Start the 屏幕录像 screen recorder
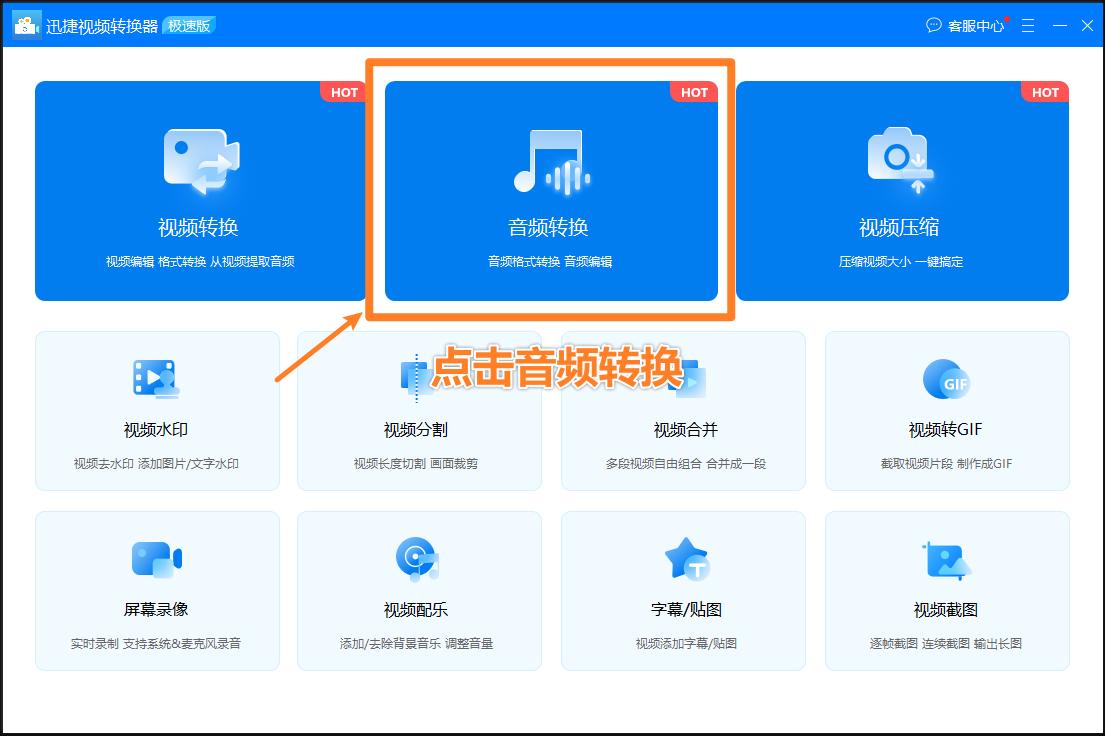 point(157,590)
